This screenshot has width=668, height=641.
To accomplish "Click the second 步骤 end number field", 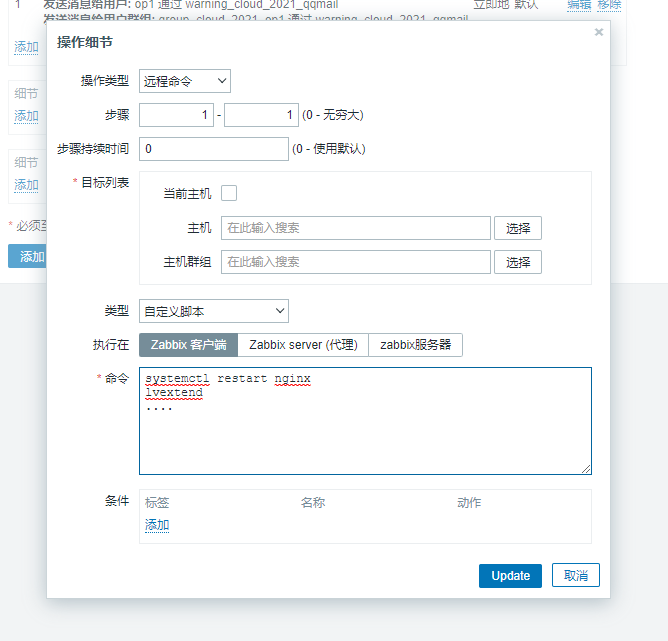I will tap(261, 115).
